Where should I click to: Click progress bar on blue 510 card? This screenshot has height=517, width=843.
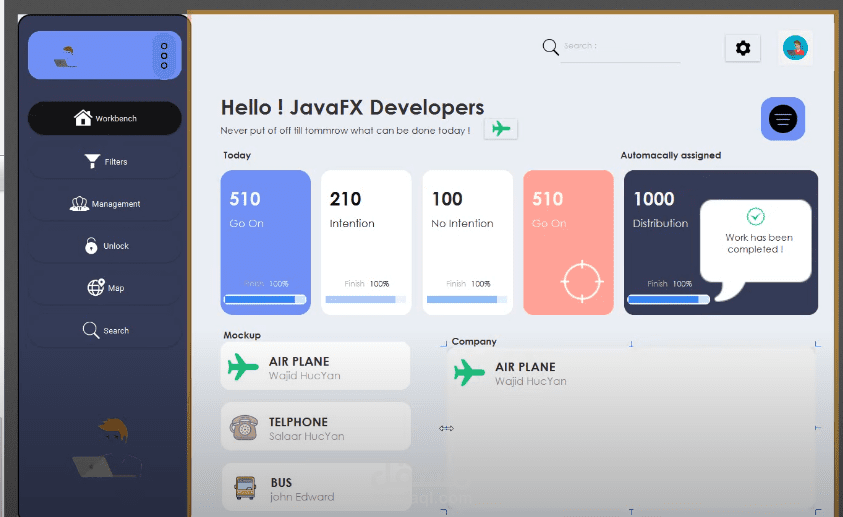tap(265, 299)
